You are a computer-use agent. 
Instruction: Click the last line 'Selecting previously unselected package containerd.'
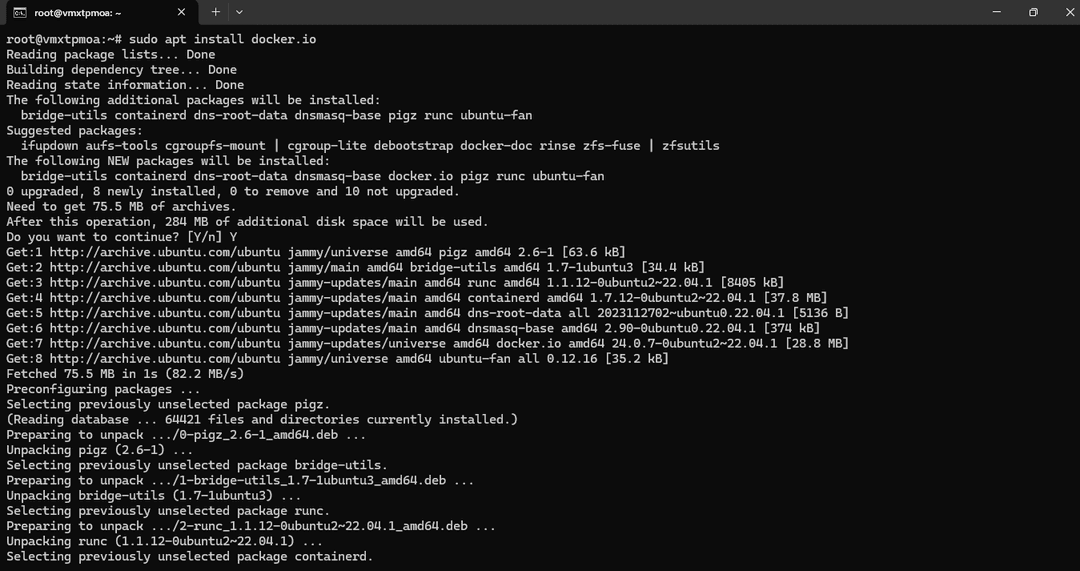[189, 556]
